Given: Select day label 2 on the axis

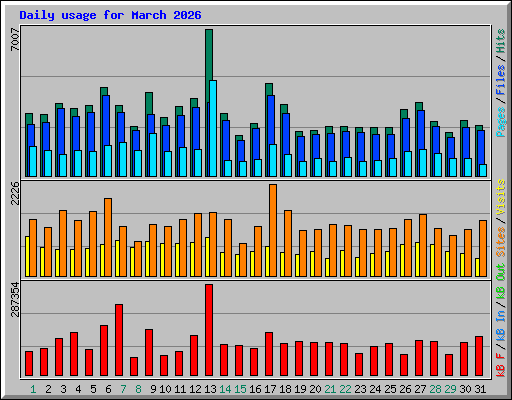Looking at the screenshot, I should pos(48,389).
